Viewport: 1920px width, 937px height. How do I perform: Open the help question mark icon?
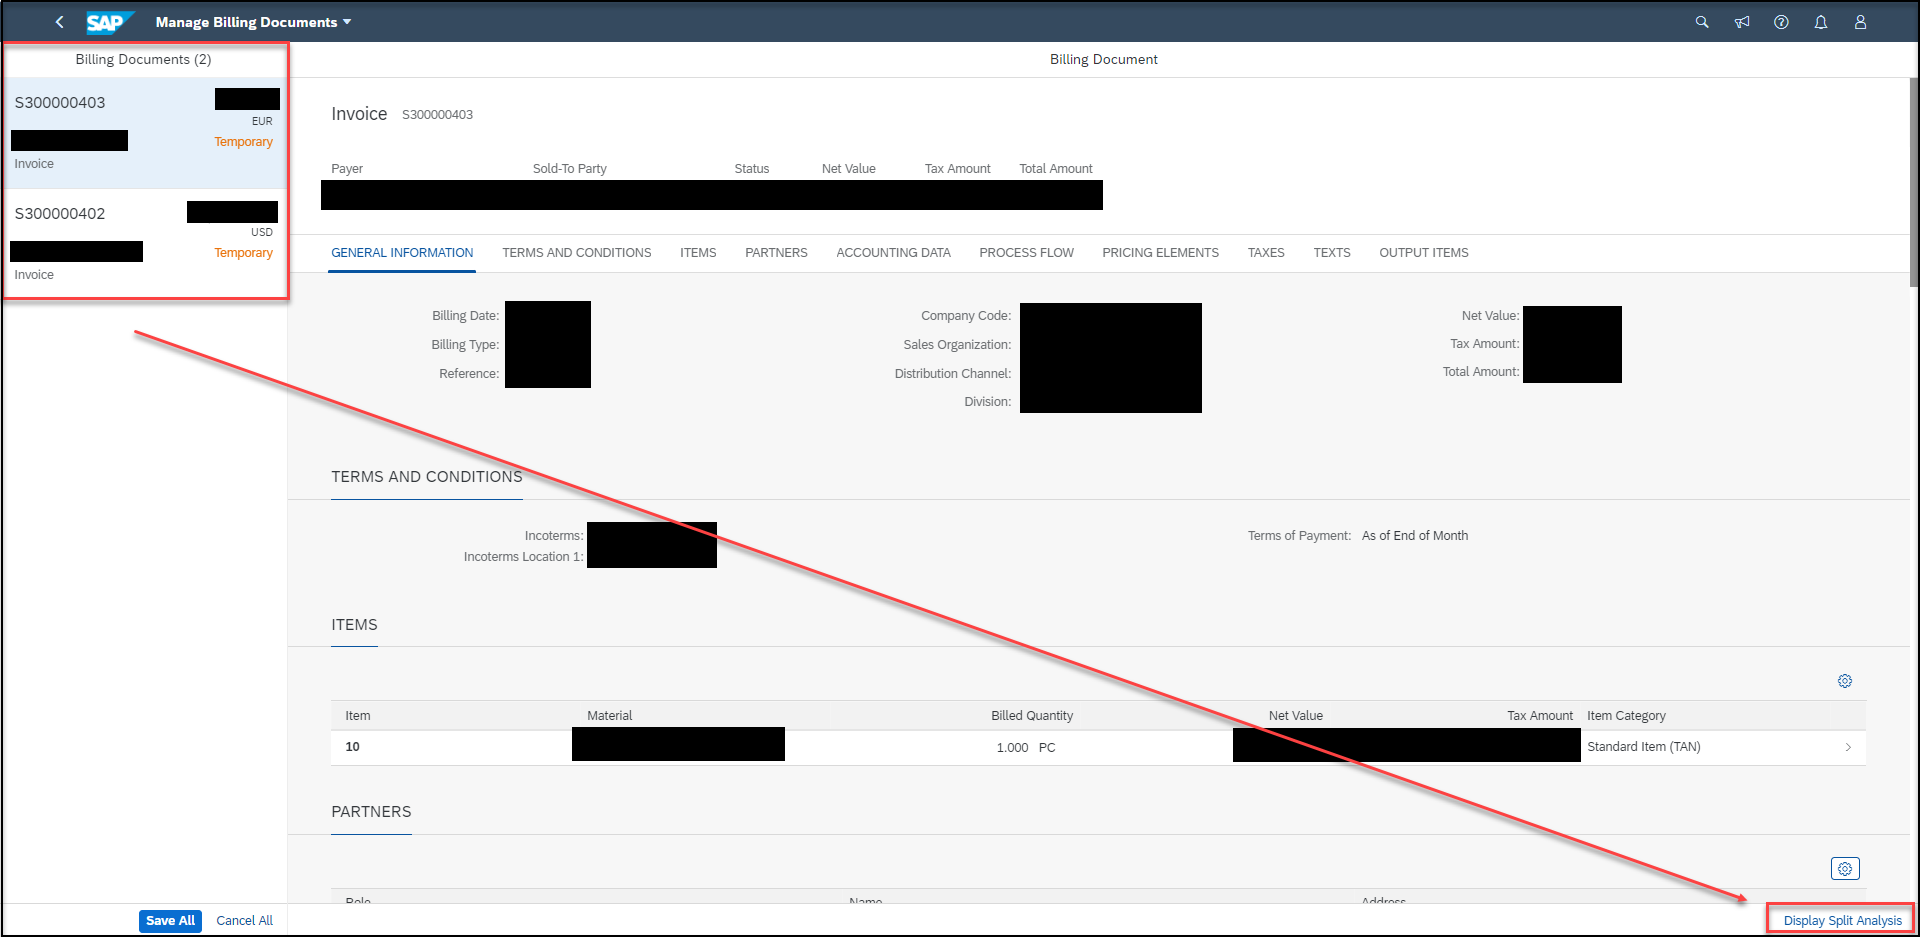tap(1781, 22)
